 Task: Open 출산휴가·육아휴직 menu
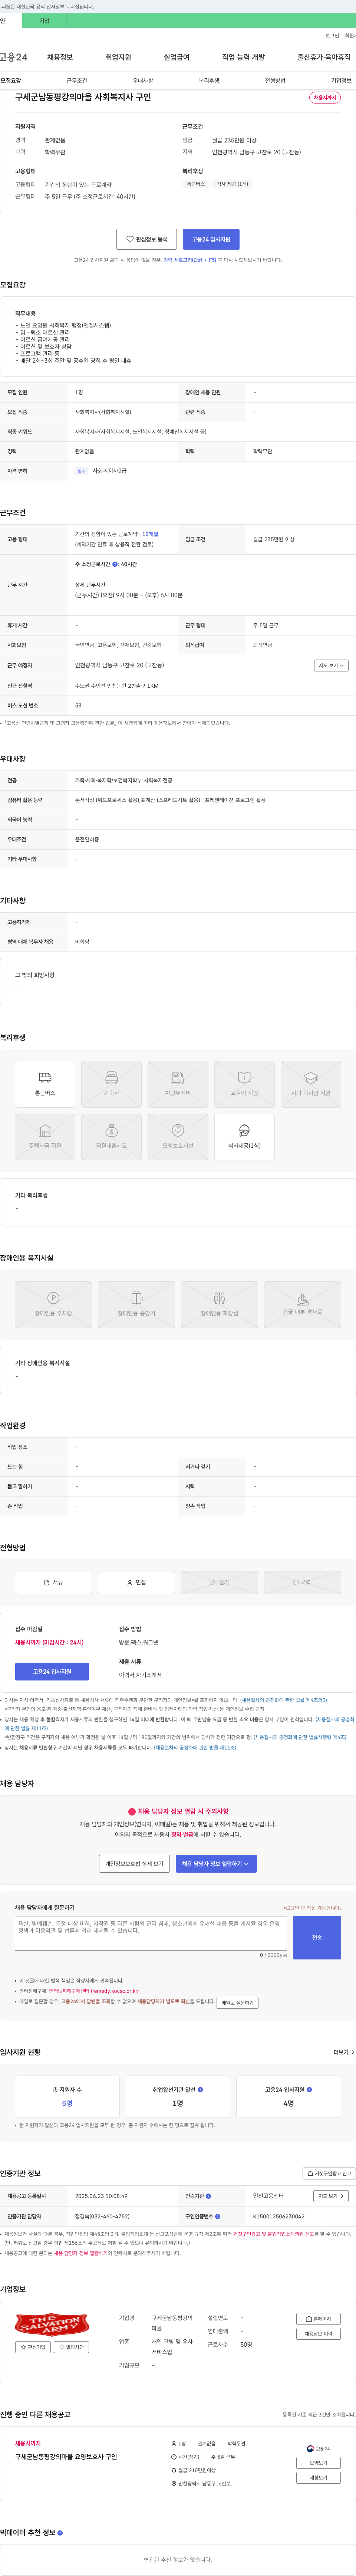[x=324, y=57]
